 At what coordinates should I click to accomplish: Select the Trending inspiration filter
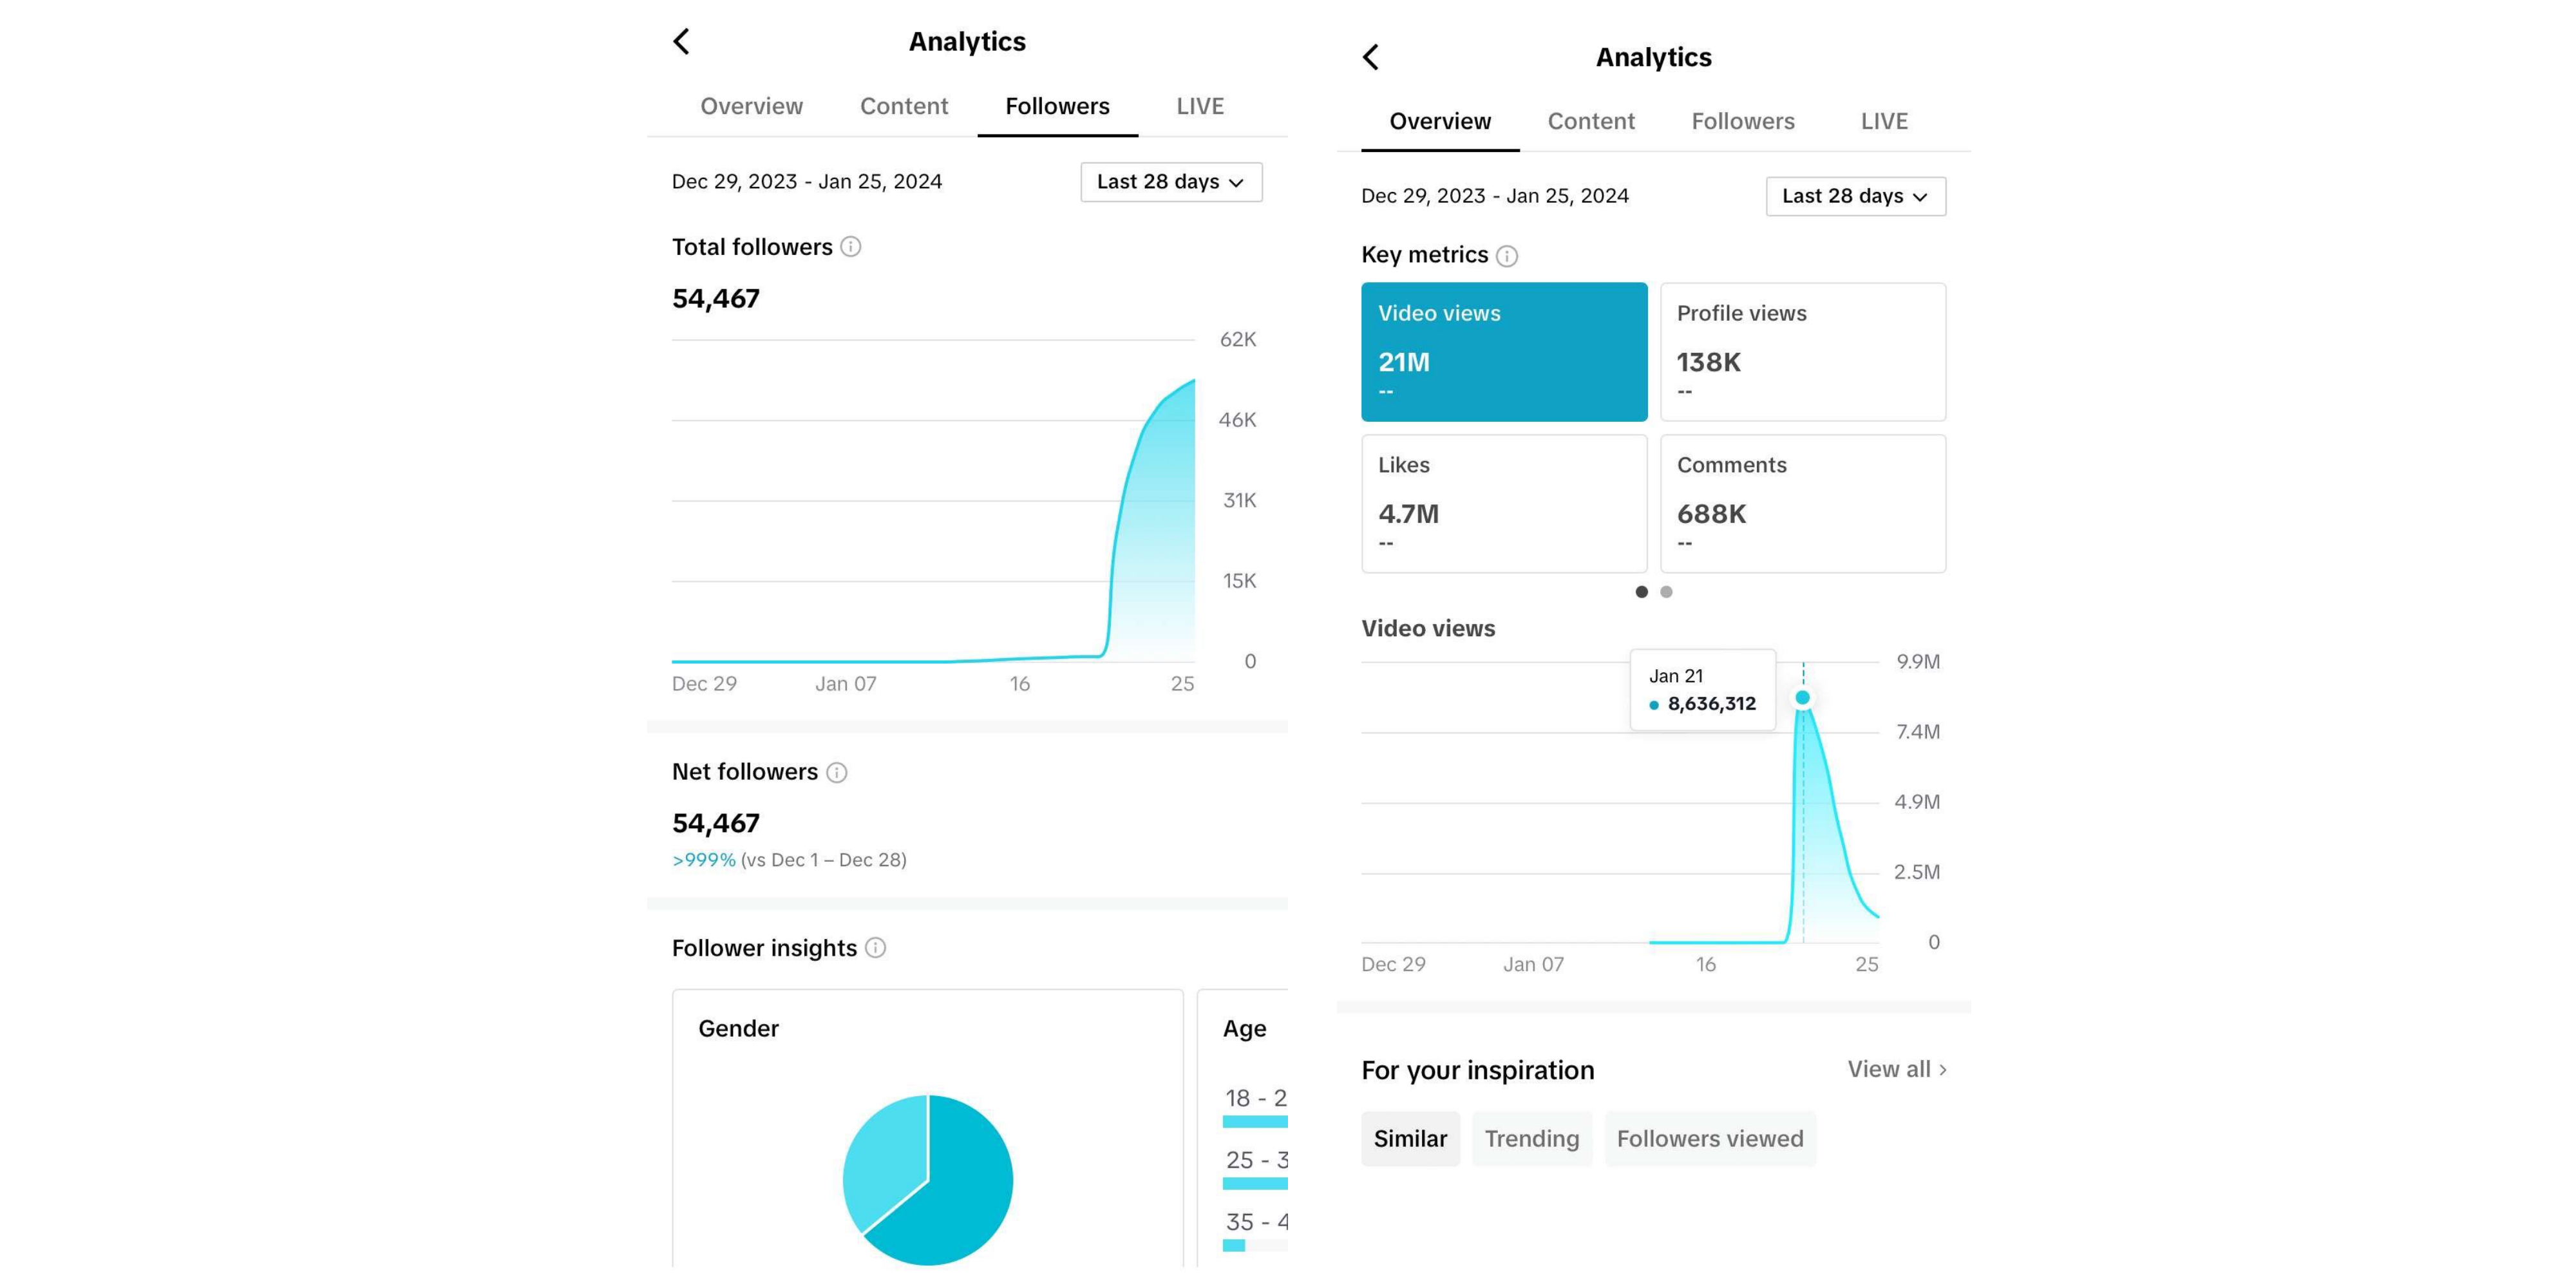point(1531,1139)
